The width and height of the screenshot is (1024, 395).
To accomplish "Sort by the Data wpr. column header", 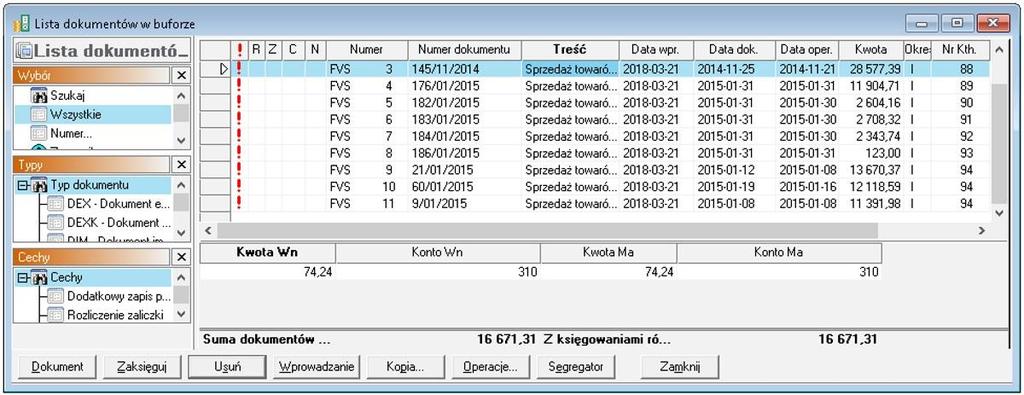I will point(656,50).
